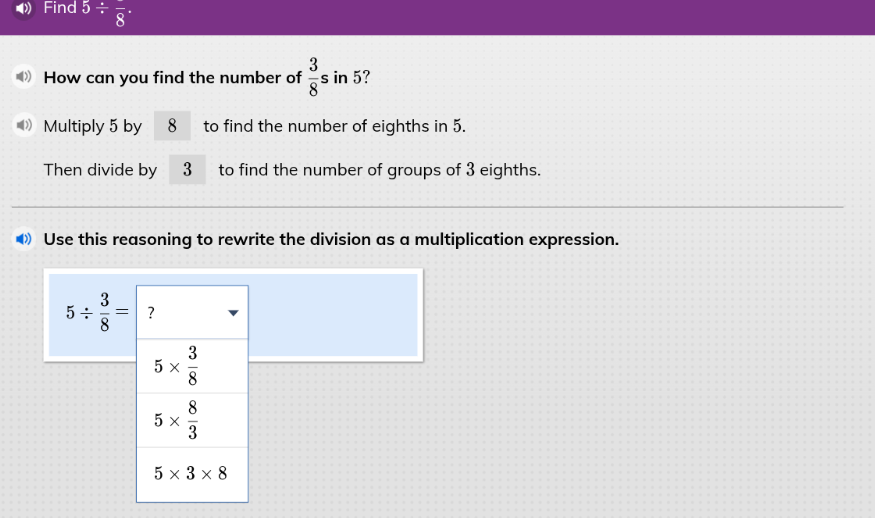Image resolution: width=875 pixels, height=518 pixels.
Task: Play audio for 'How can you find' question
Action: [23, 76]
